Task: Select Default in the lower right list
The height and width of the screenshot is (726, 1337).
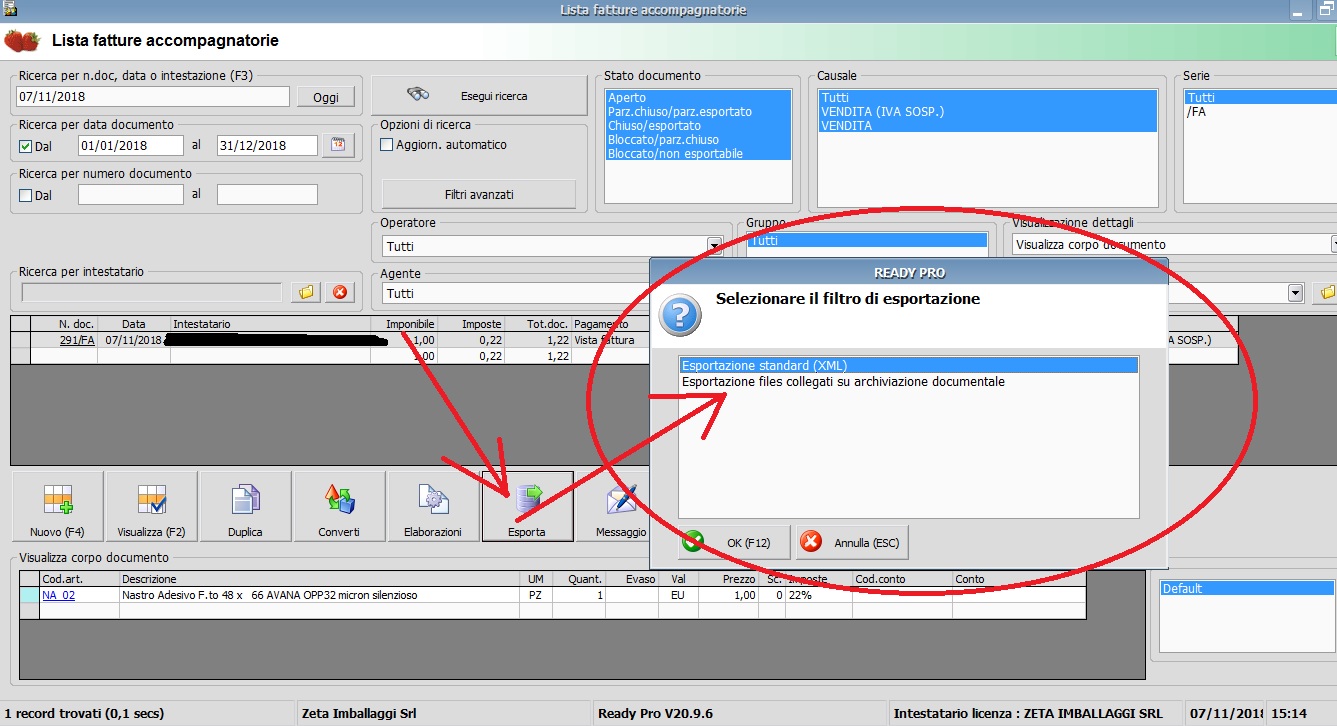Action: pos(1247,589)
